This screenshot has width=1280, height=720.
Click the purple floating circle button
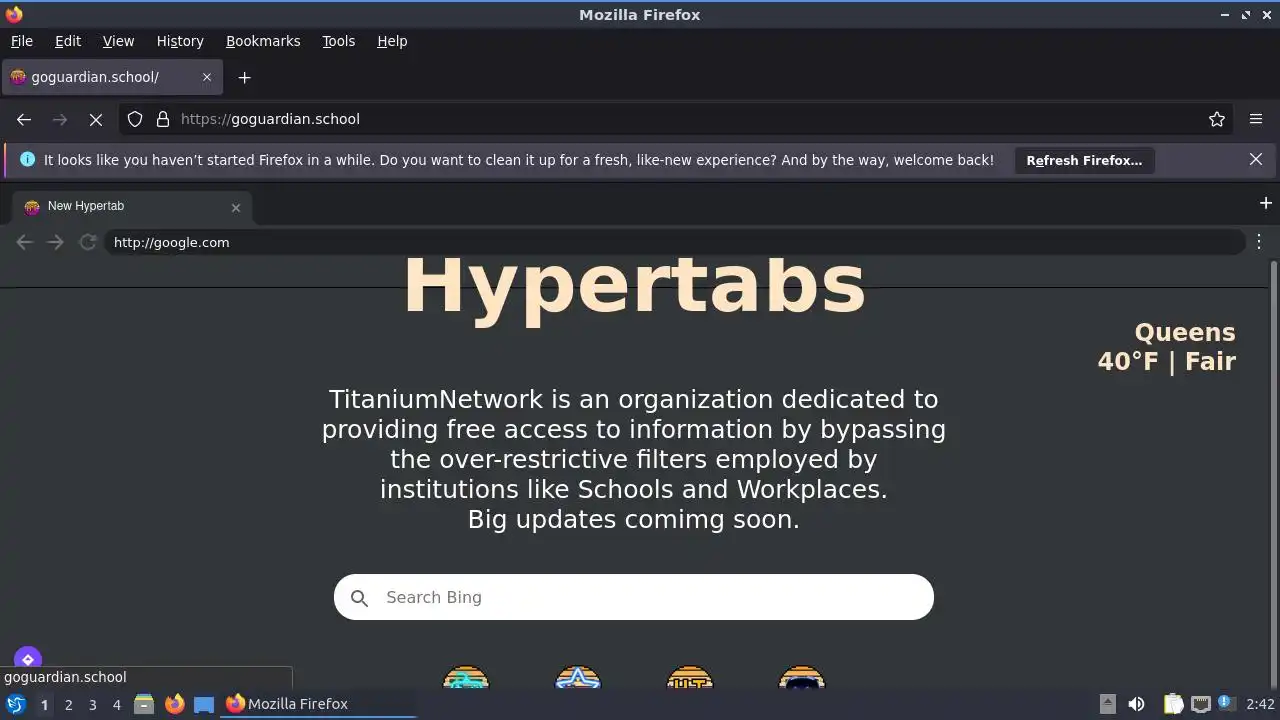pos(28,659)
